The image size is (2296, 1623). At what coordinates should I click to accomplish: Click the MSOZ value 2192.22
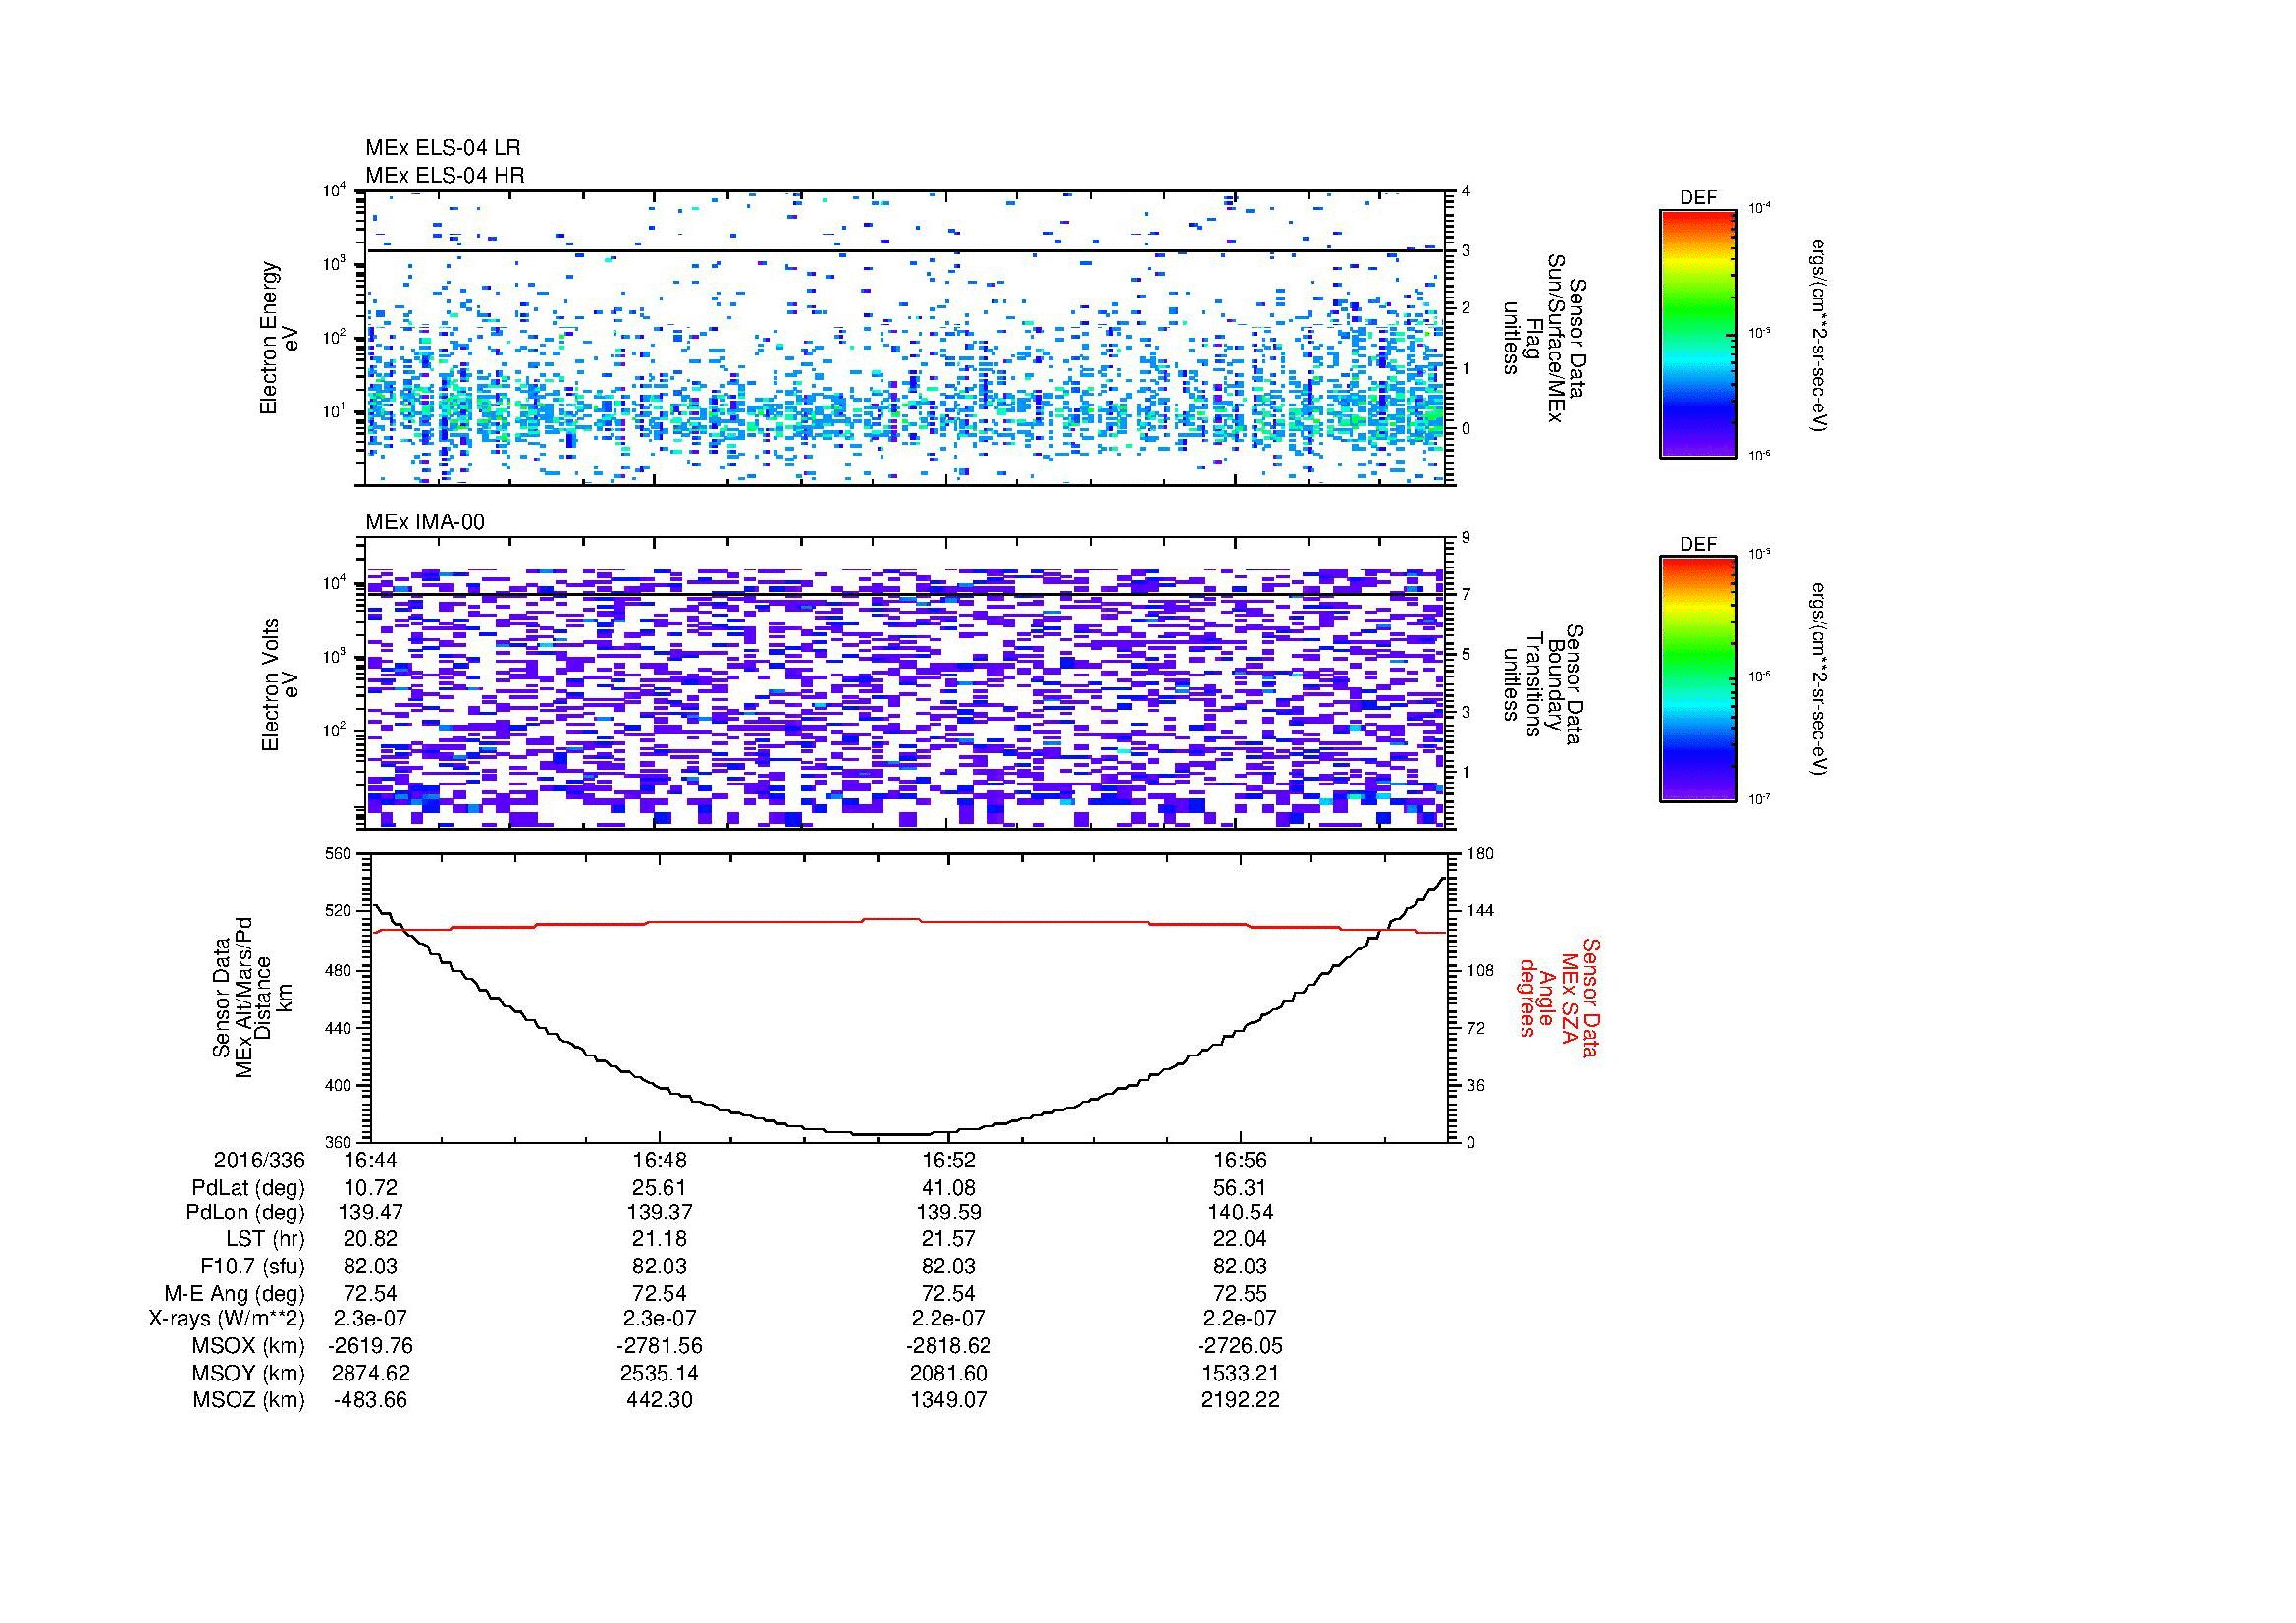click(1240, 1400)
